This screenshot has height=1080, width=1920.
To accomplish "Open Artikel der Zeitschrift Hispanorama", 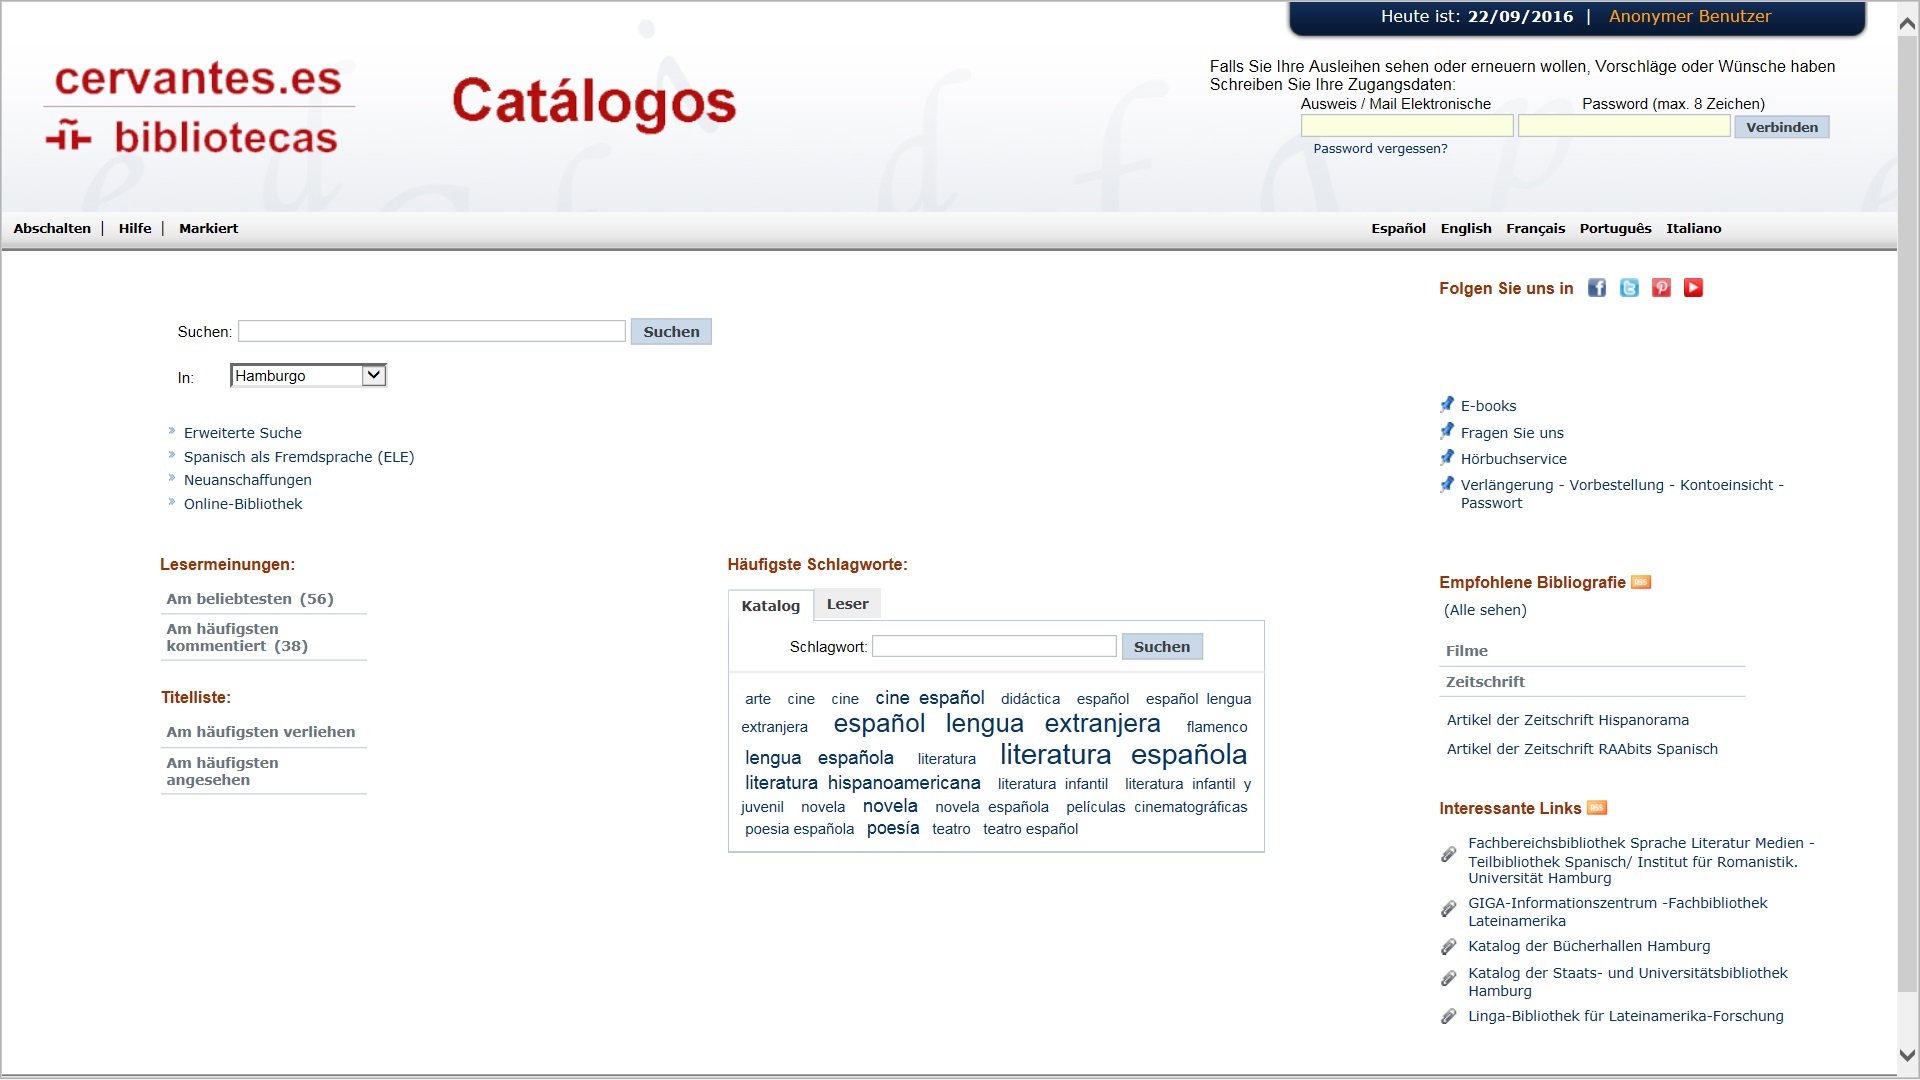I will click(1567, 720).
